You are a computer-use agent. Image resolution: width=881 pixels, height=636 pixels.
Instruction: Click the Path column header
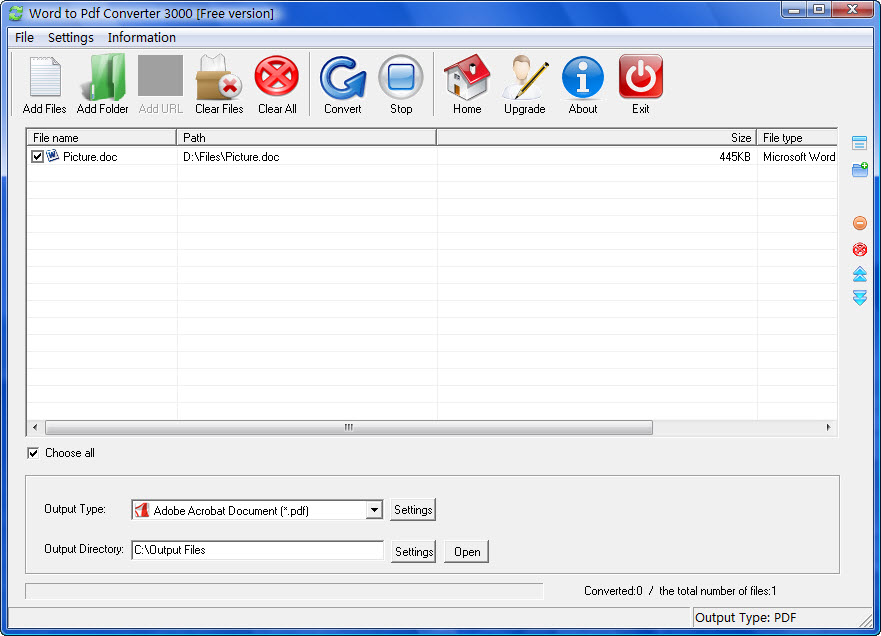coord(306,138)
